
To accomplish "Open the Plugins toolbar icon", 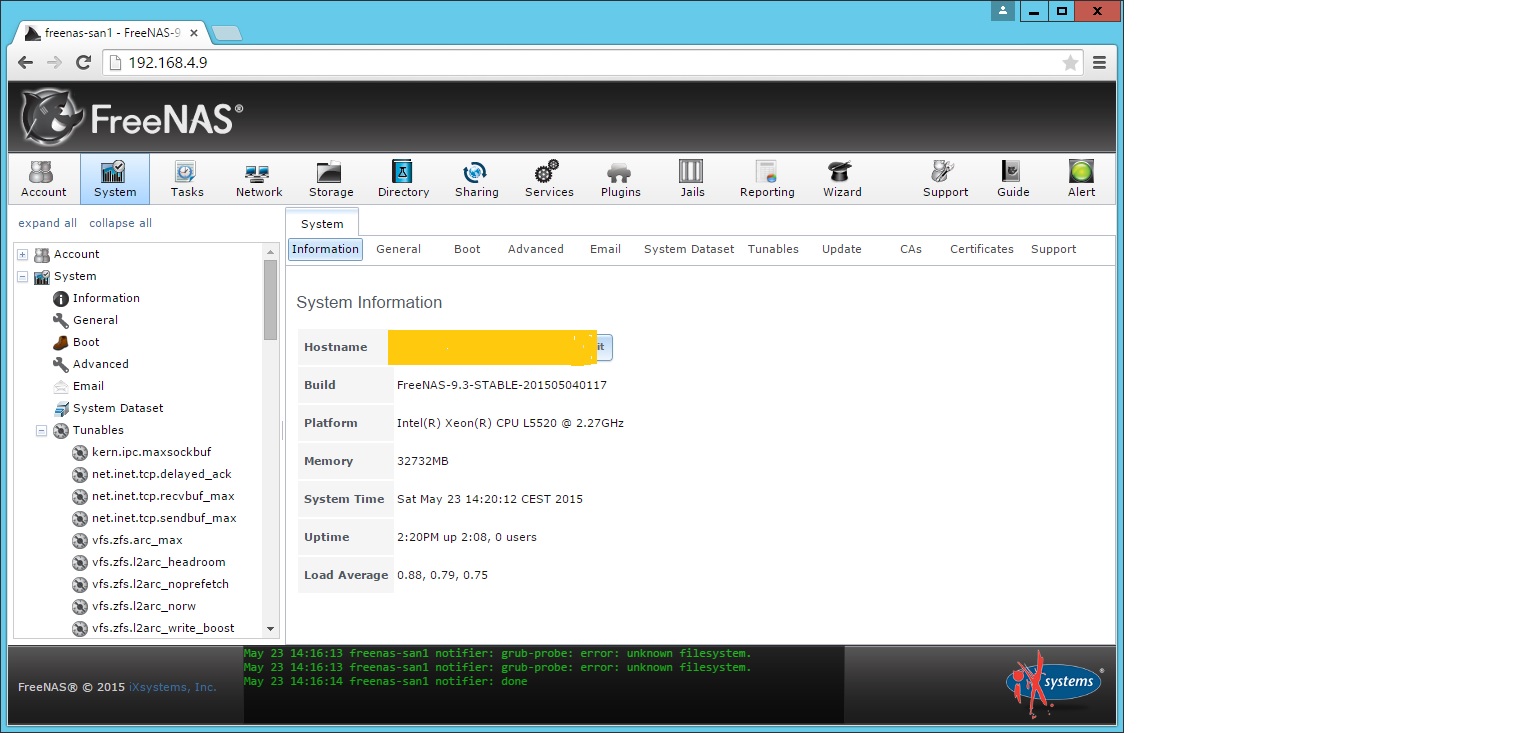I will tap(620, 179).
